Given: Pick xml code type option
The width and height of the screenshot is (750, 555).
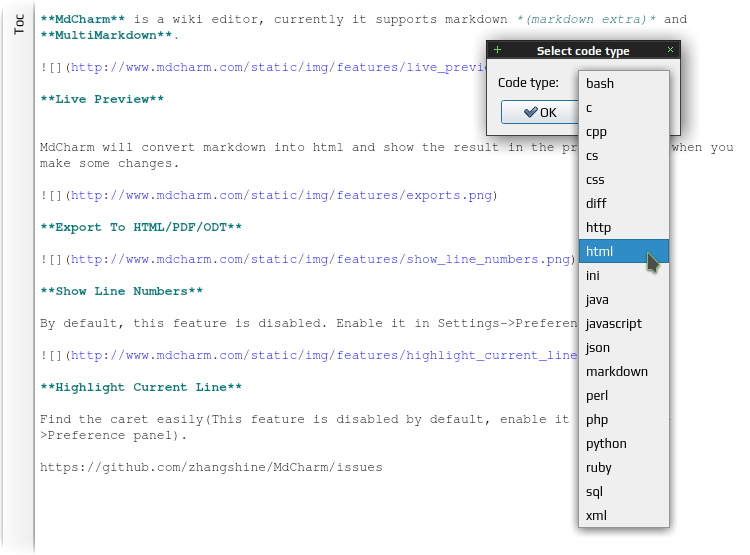Looking at the screenshot, I should click(x=624, y=515).
